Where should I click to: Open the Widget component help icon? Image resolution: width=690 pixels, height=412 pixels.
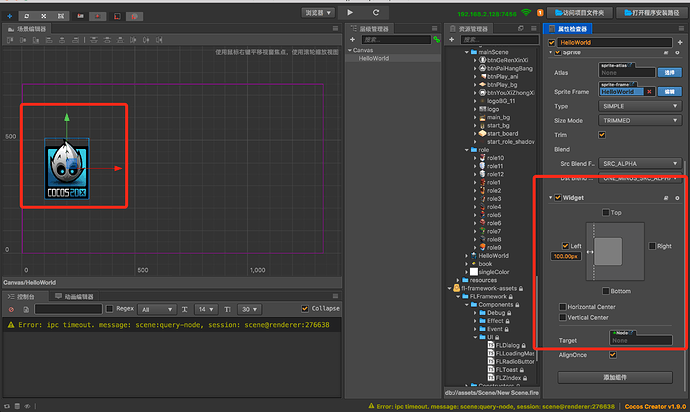click(666, 198)
